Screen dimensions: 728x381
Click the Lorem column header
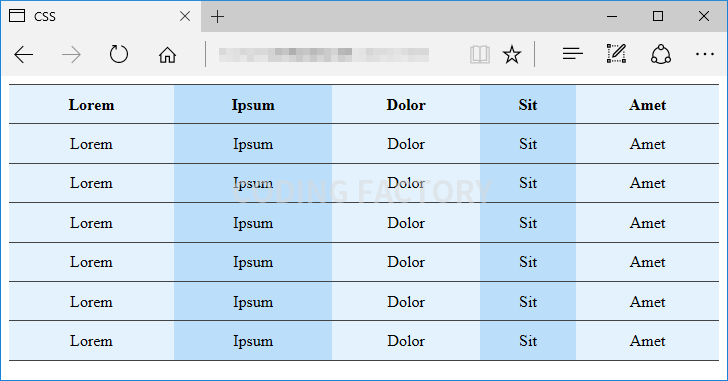coord(91,105)
